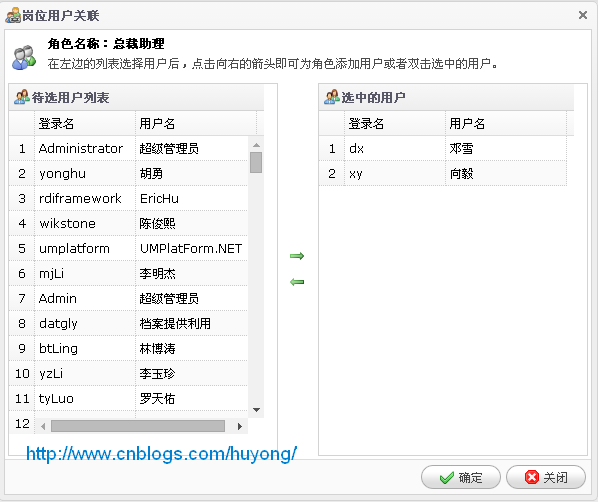Click the horizontal scrollbar thumb
598x502 pixels.
point(138,426)
